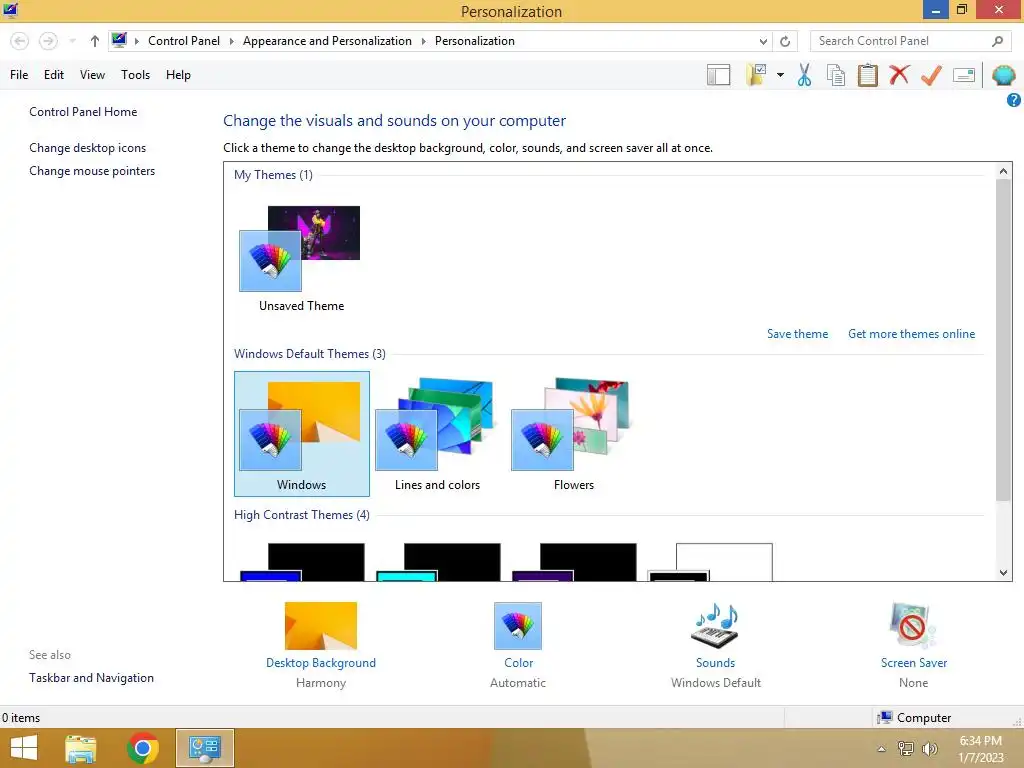Click the Control Panel icon in the address bar
The height and width of the screenshot is (768, 1024).
click(x=119, y=40)
